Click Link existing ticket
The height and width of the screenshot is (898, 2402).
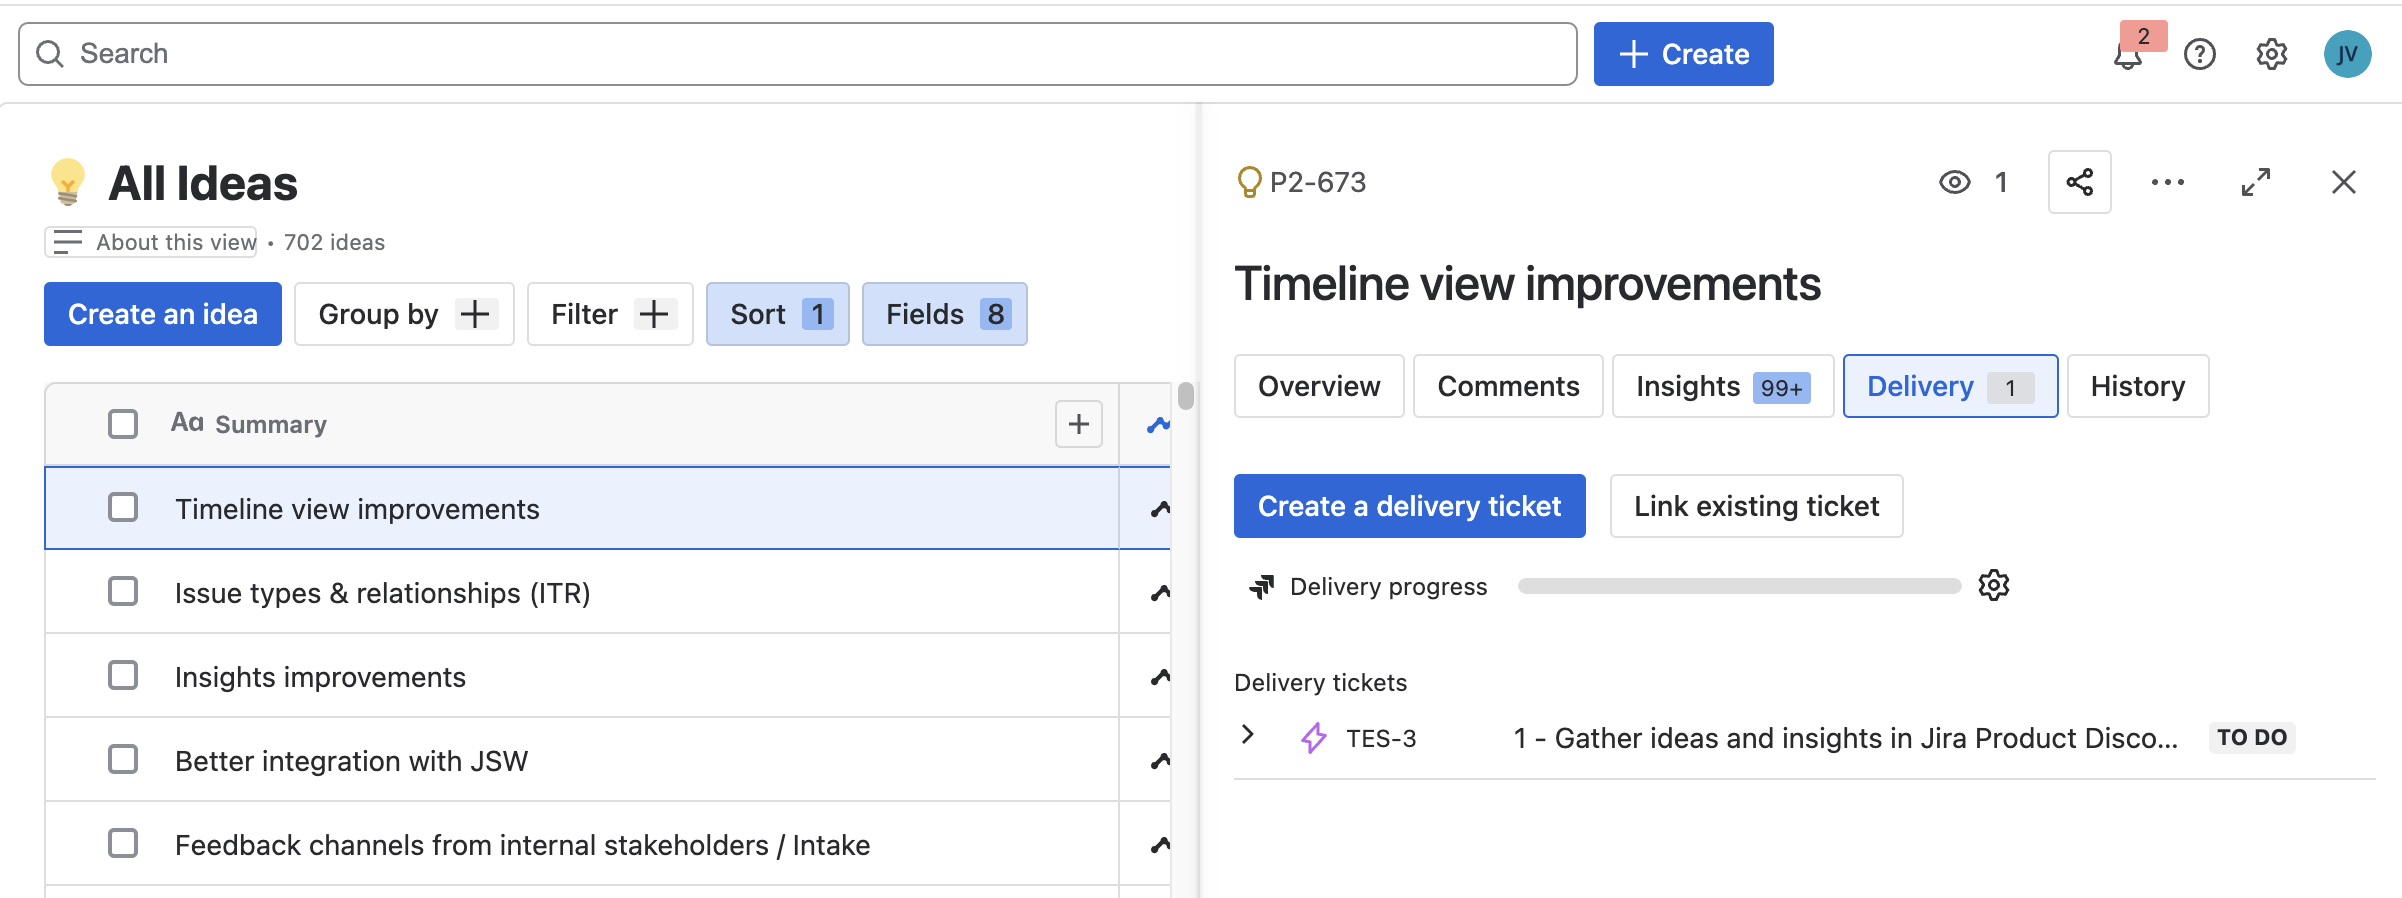point(1756,506)
